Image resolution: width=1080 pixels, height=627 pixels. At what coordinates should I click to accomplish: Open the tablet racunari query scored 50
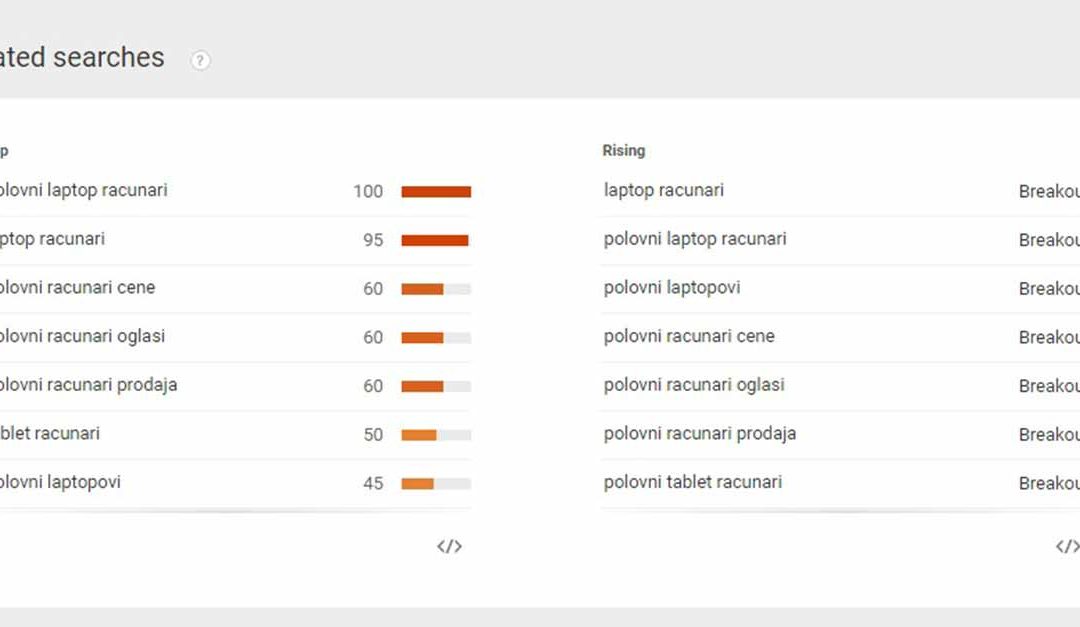50,433
